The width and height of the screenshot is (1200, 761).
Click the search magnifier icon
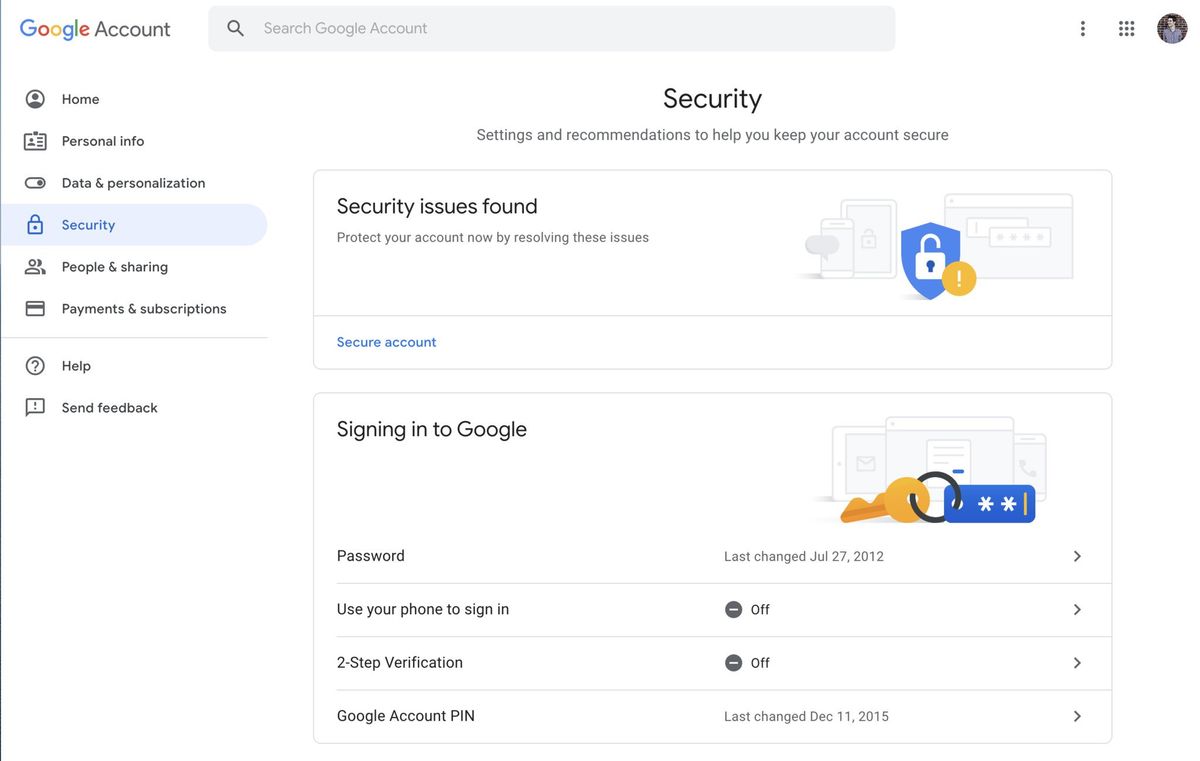234,27
